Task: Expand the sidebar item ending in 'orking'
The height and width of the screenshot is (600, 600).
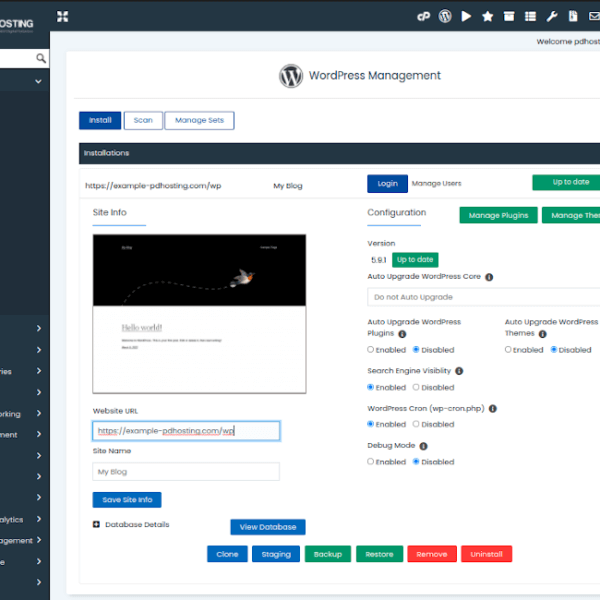Action: point(39,413)
